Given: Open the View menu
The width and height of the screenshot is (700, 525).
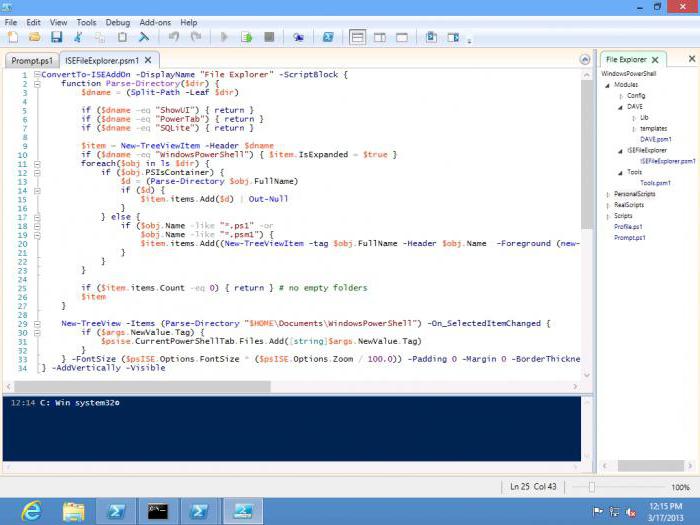Looking at the screenshot, I should [58, 22].
